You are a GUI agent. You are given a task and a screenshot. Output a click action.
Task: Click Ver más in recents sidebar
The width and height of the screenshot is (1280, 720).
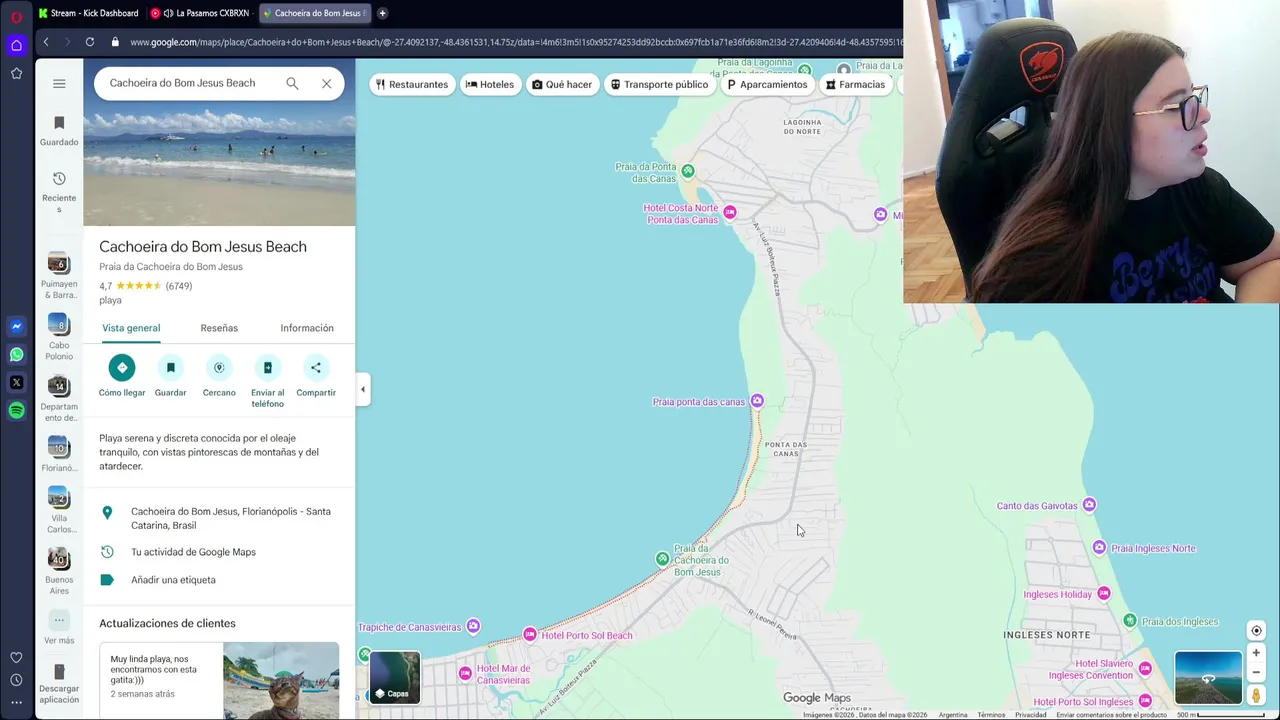[x=59, y=628]
